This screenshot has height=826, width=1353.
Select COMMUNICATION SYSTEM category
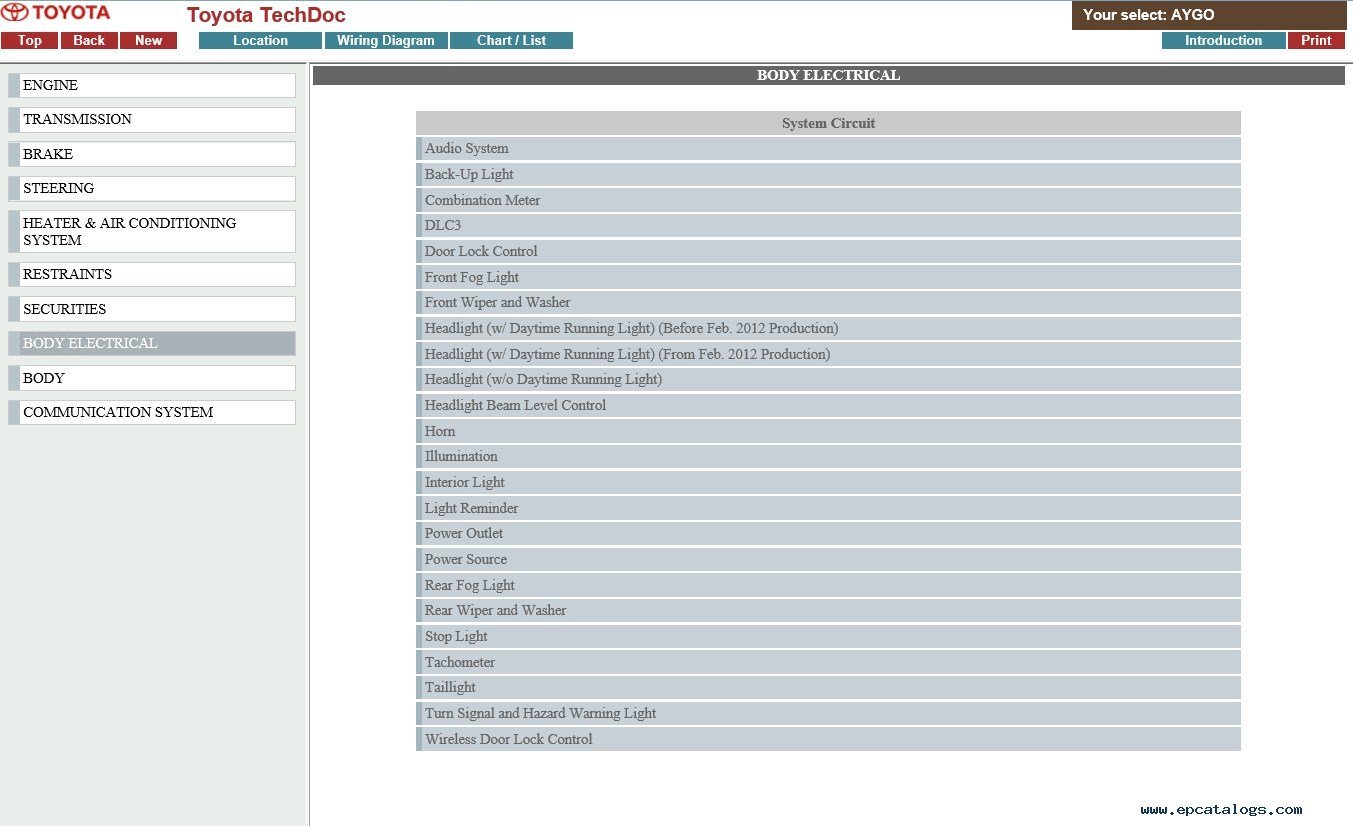152,412
